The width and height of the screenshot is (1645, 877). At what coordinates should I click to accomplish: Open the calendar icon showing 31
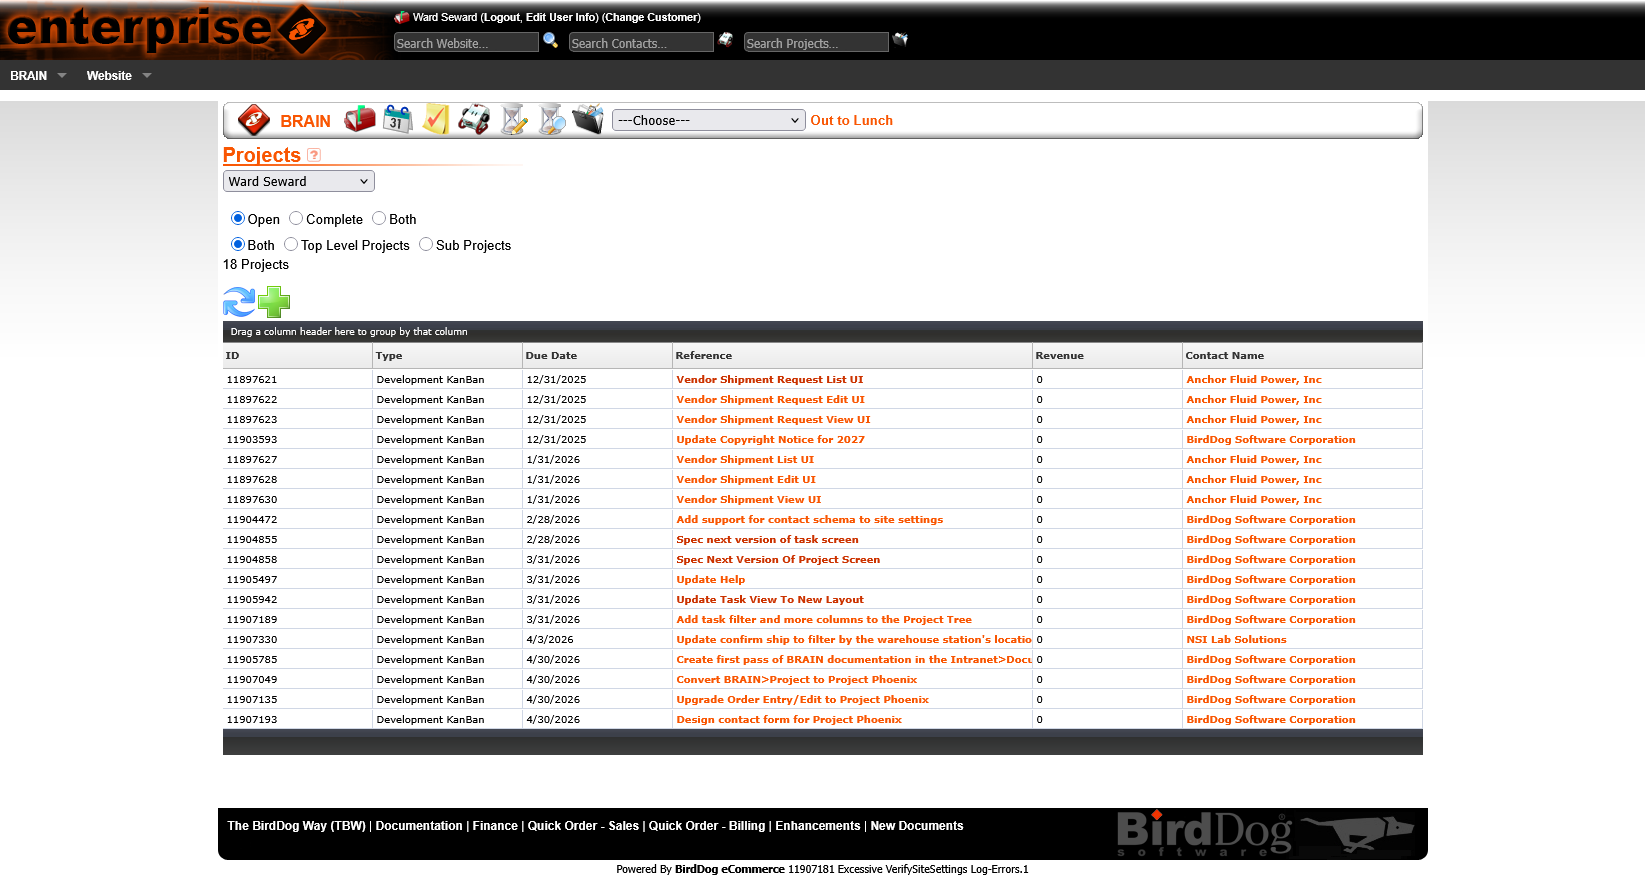(397, 120)
